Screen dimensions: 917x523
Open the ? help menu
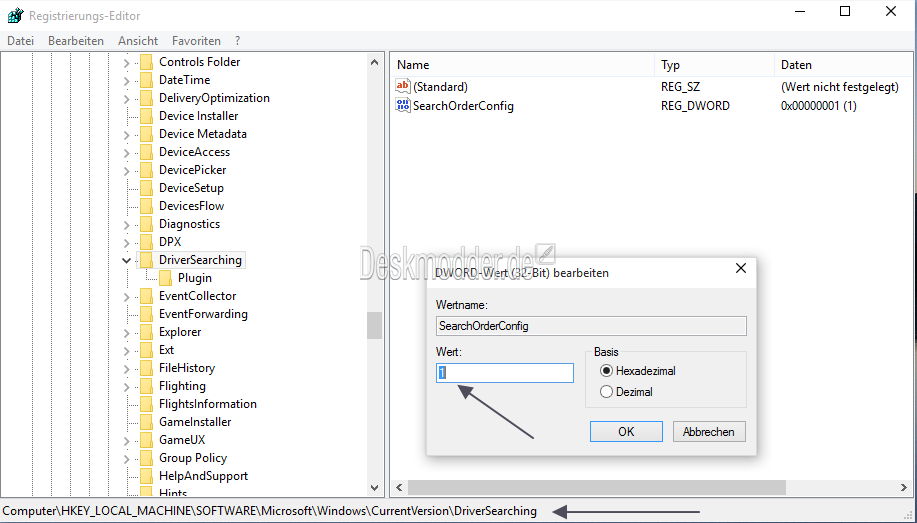(x=237, y=41)
